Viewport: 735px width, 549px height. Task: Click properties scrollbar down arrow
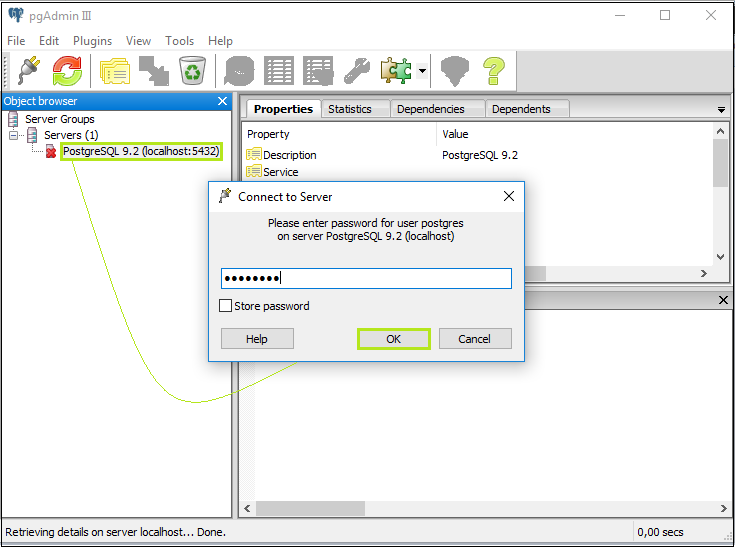720,257
